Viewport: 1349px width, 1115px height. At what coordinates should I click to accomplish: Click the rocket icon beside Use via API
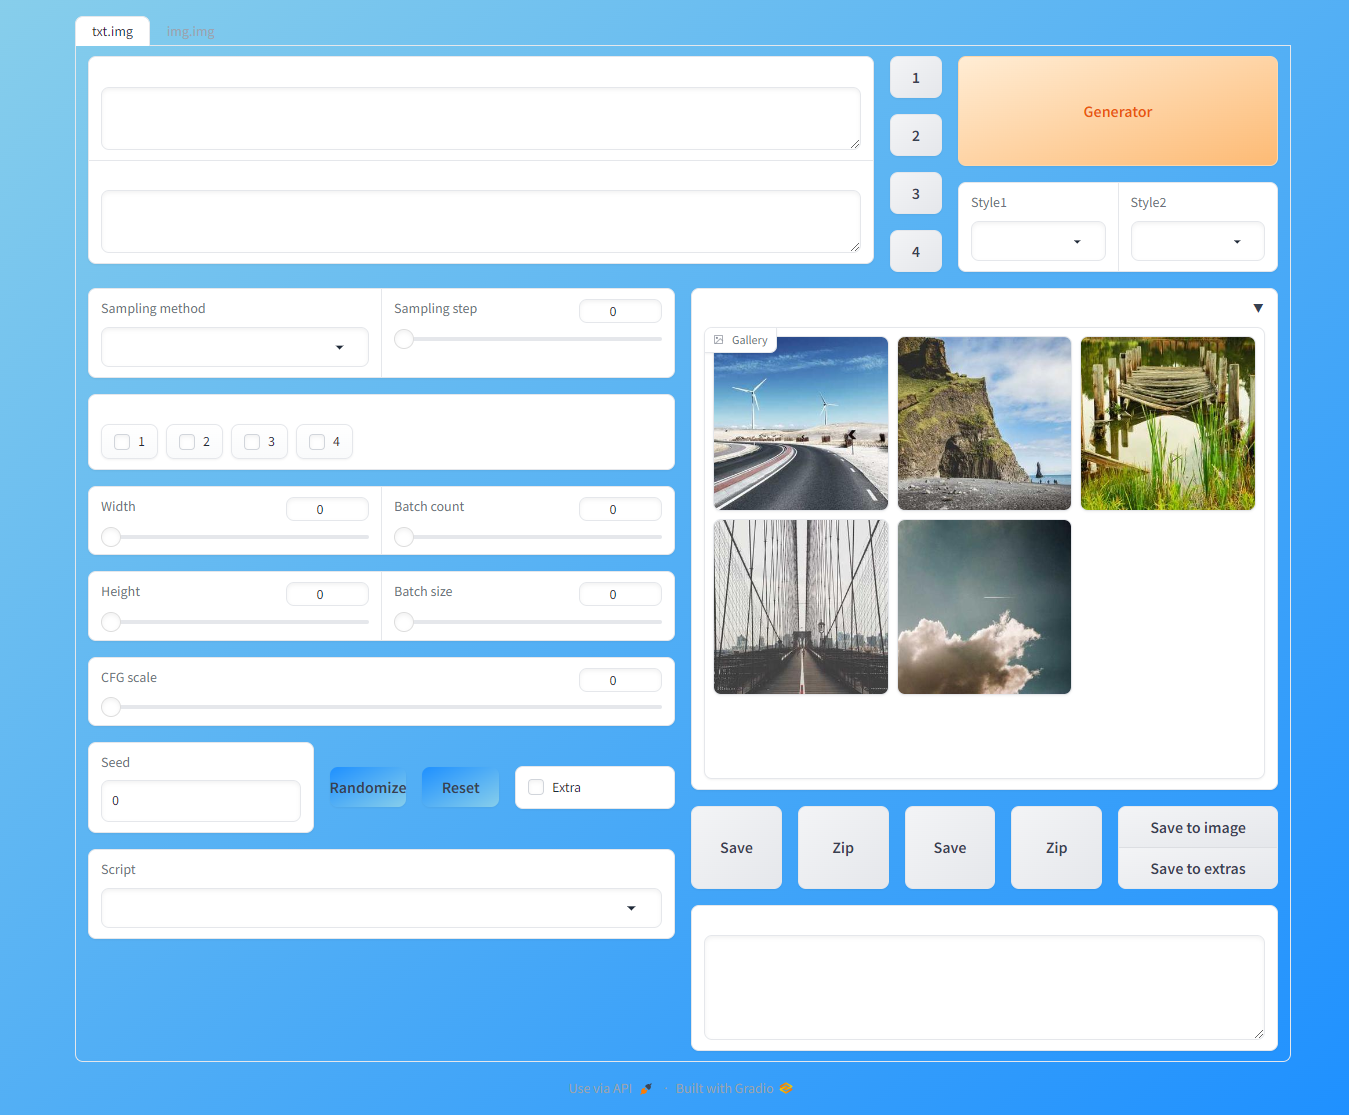click(646, 1088)
